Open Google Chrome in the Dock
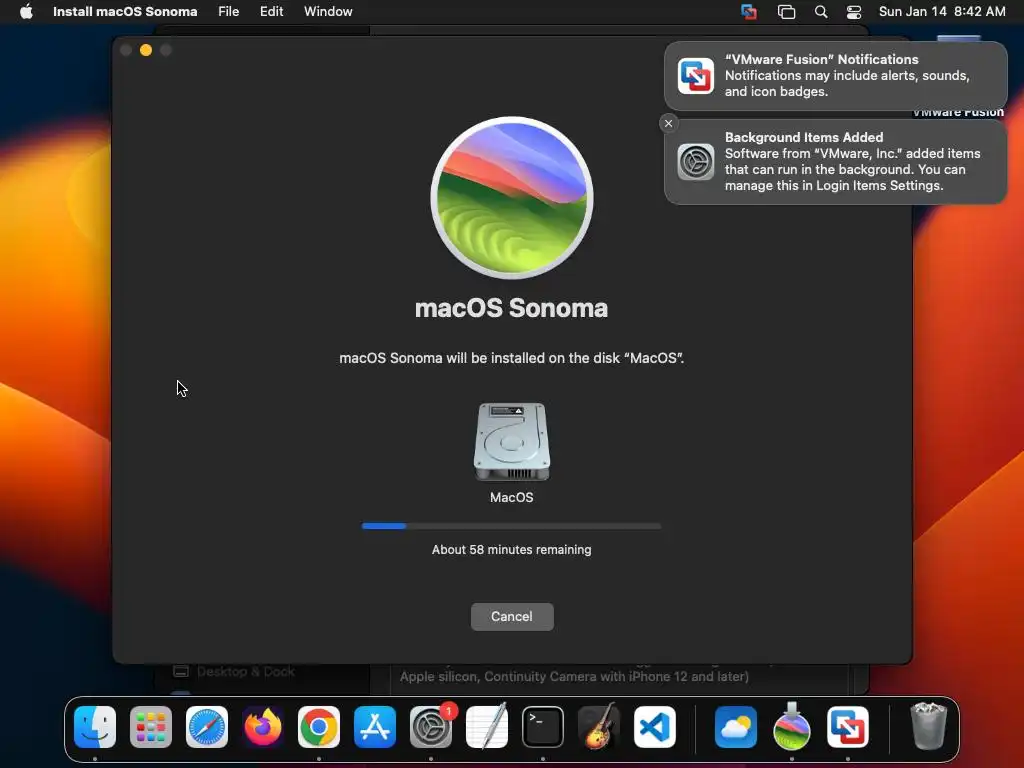 (319, 727)
